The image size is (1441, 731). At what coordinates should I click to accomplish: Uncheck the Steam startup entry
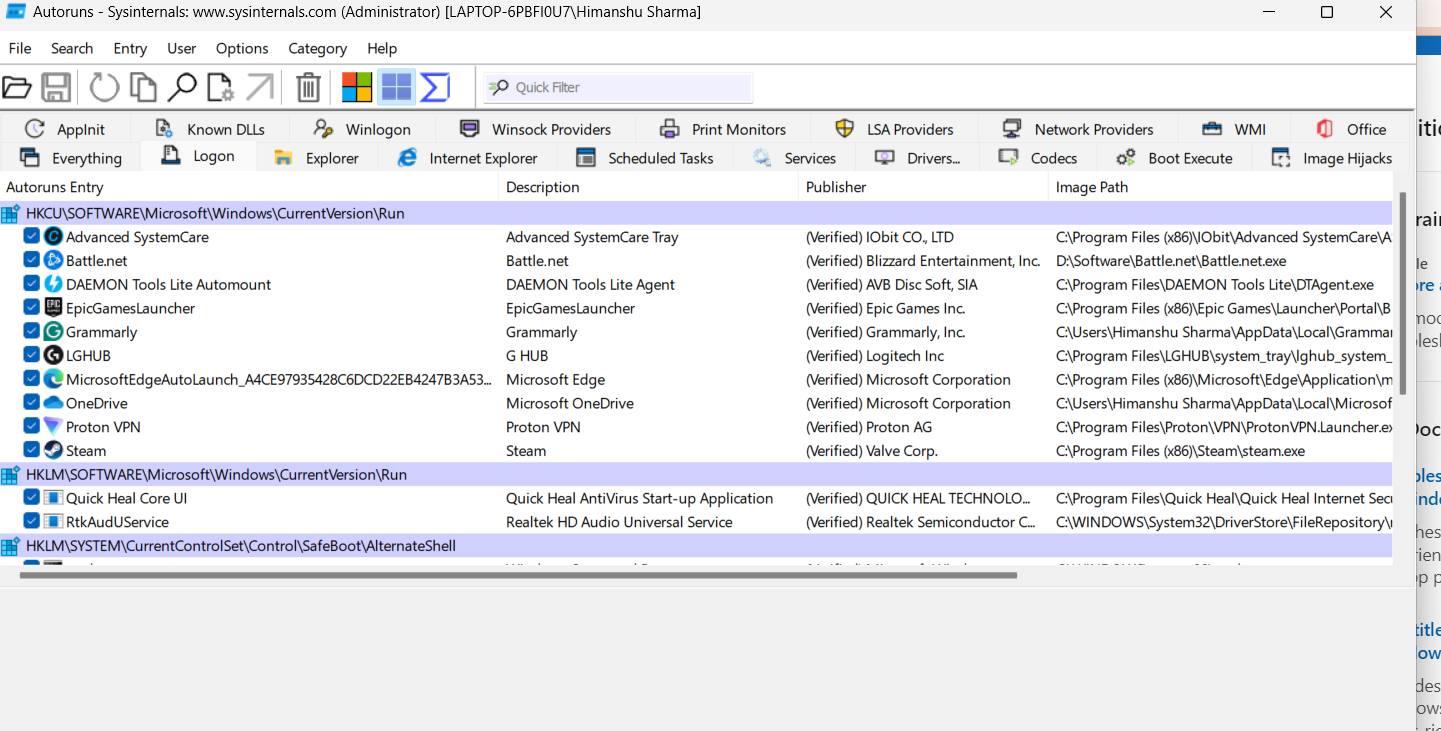tap(32, 450)
